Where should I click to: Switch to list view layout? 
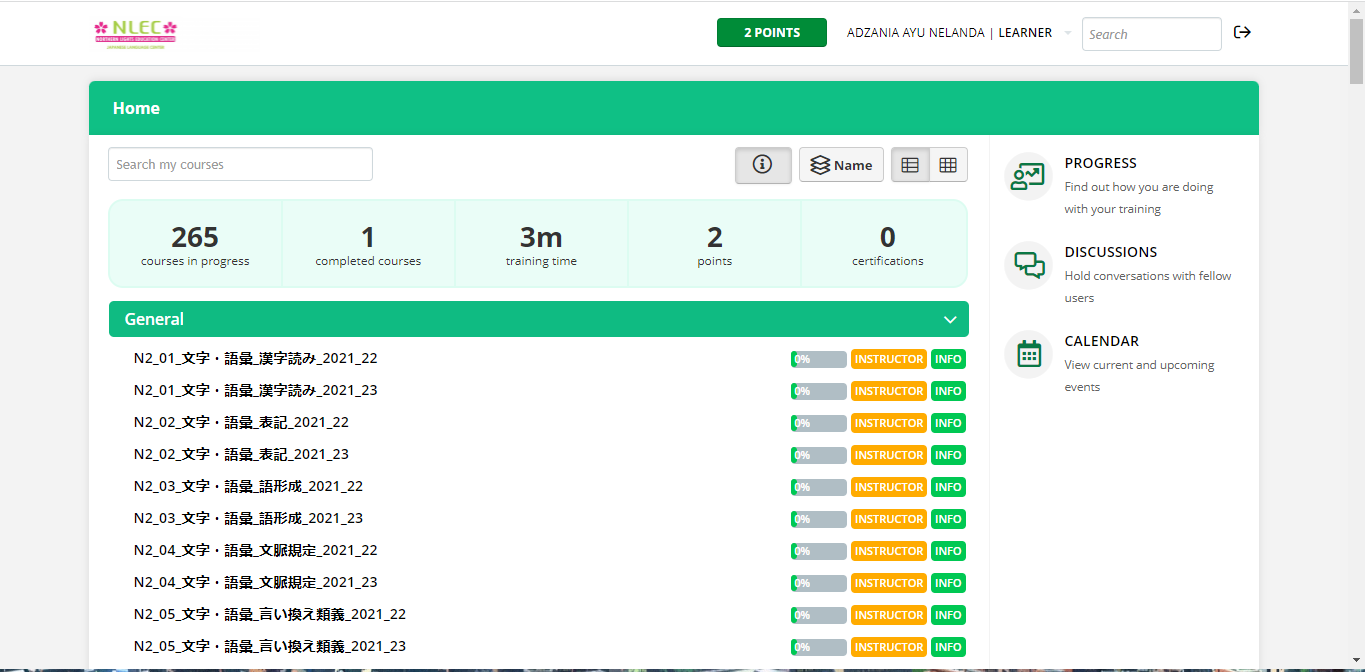click(x=910, y=165)
